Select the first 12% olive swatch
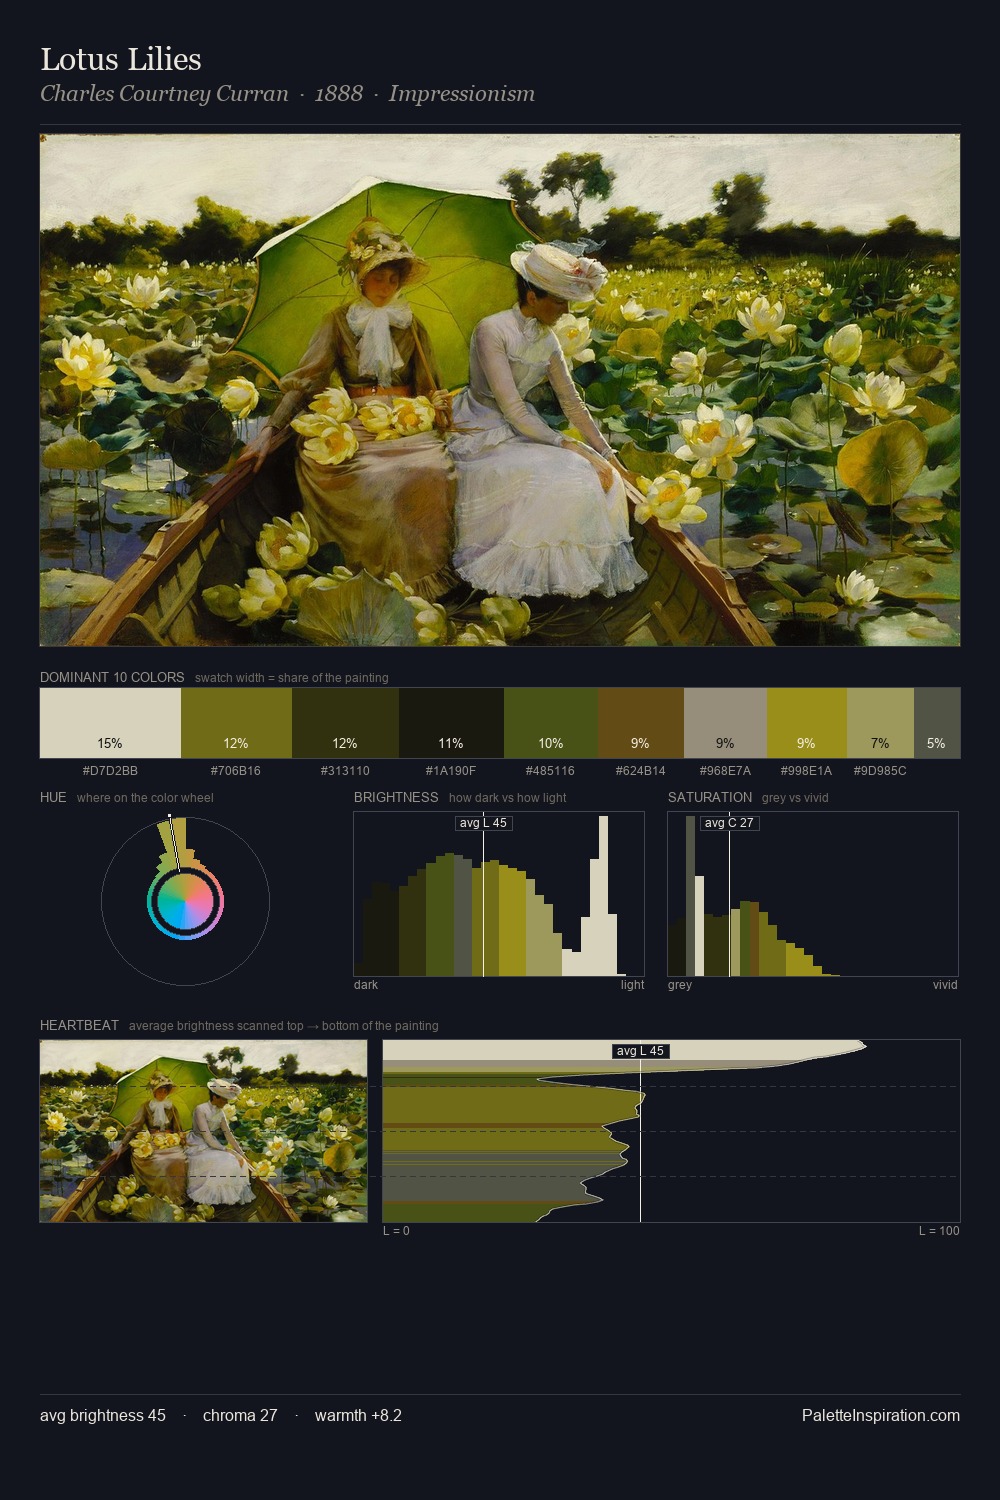The image size is (1000, 1500). tap(236, 723)
